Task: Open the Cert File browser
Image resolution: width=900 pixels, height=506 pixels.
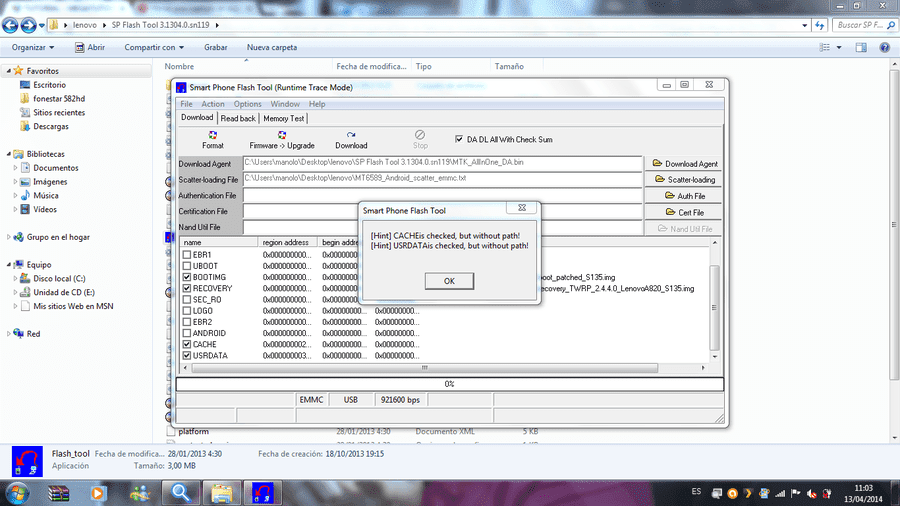Action: pos(685,212)
